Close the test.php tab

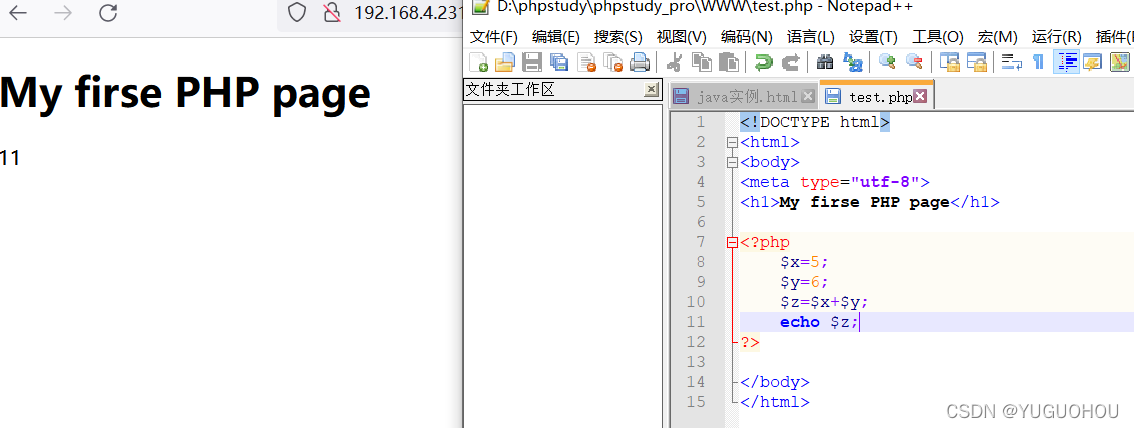point(920,96)
